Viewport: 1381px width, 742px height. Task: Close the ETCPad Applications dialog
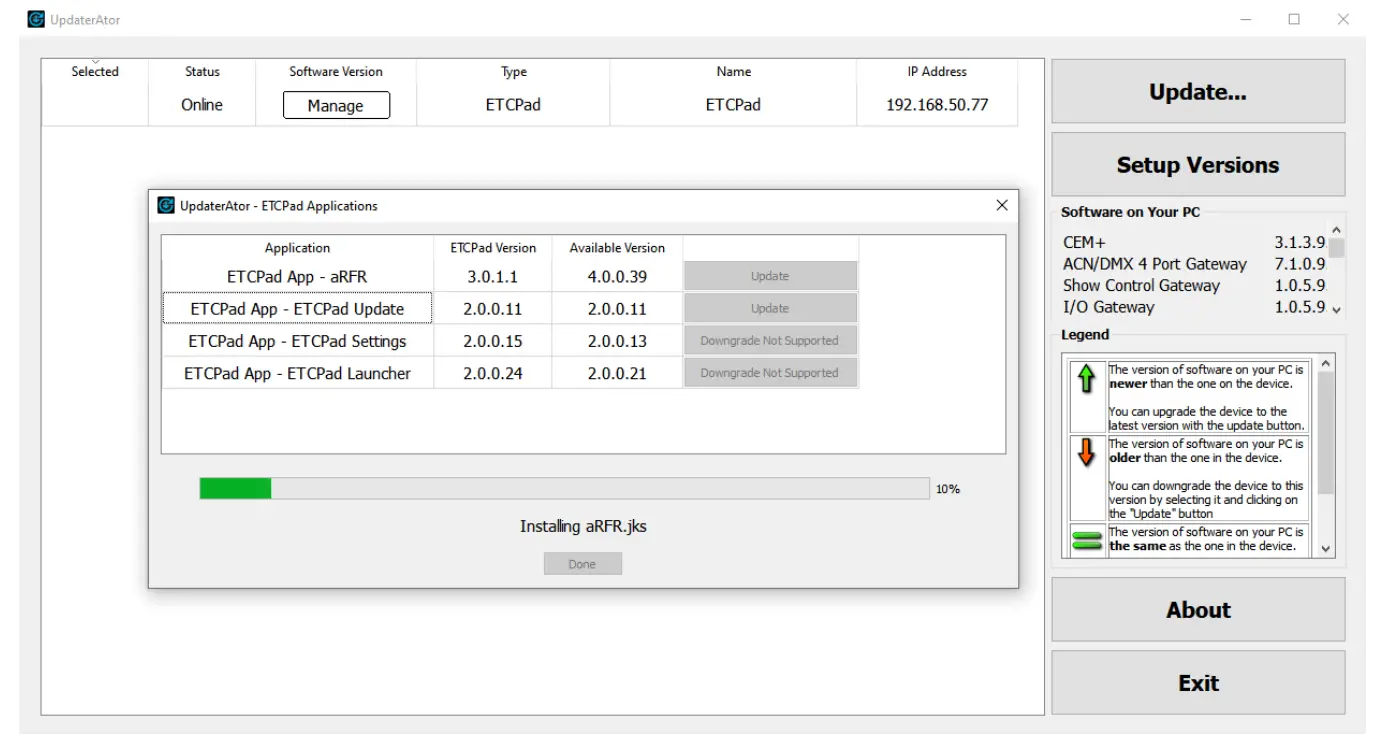coord(1002,205)
